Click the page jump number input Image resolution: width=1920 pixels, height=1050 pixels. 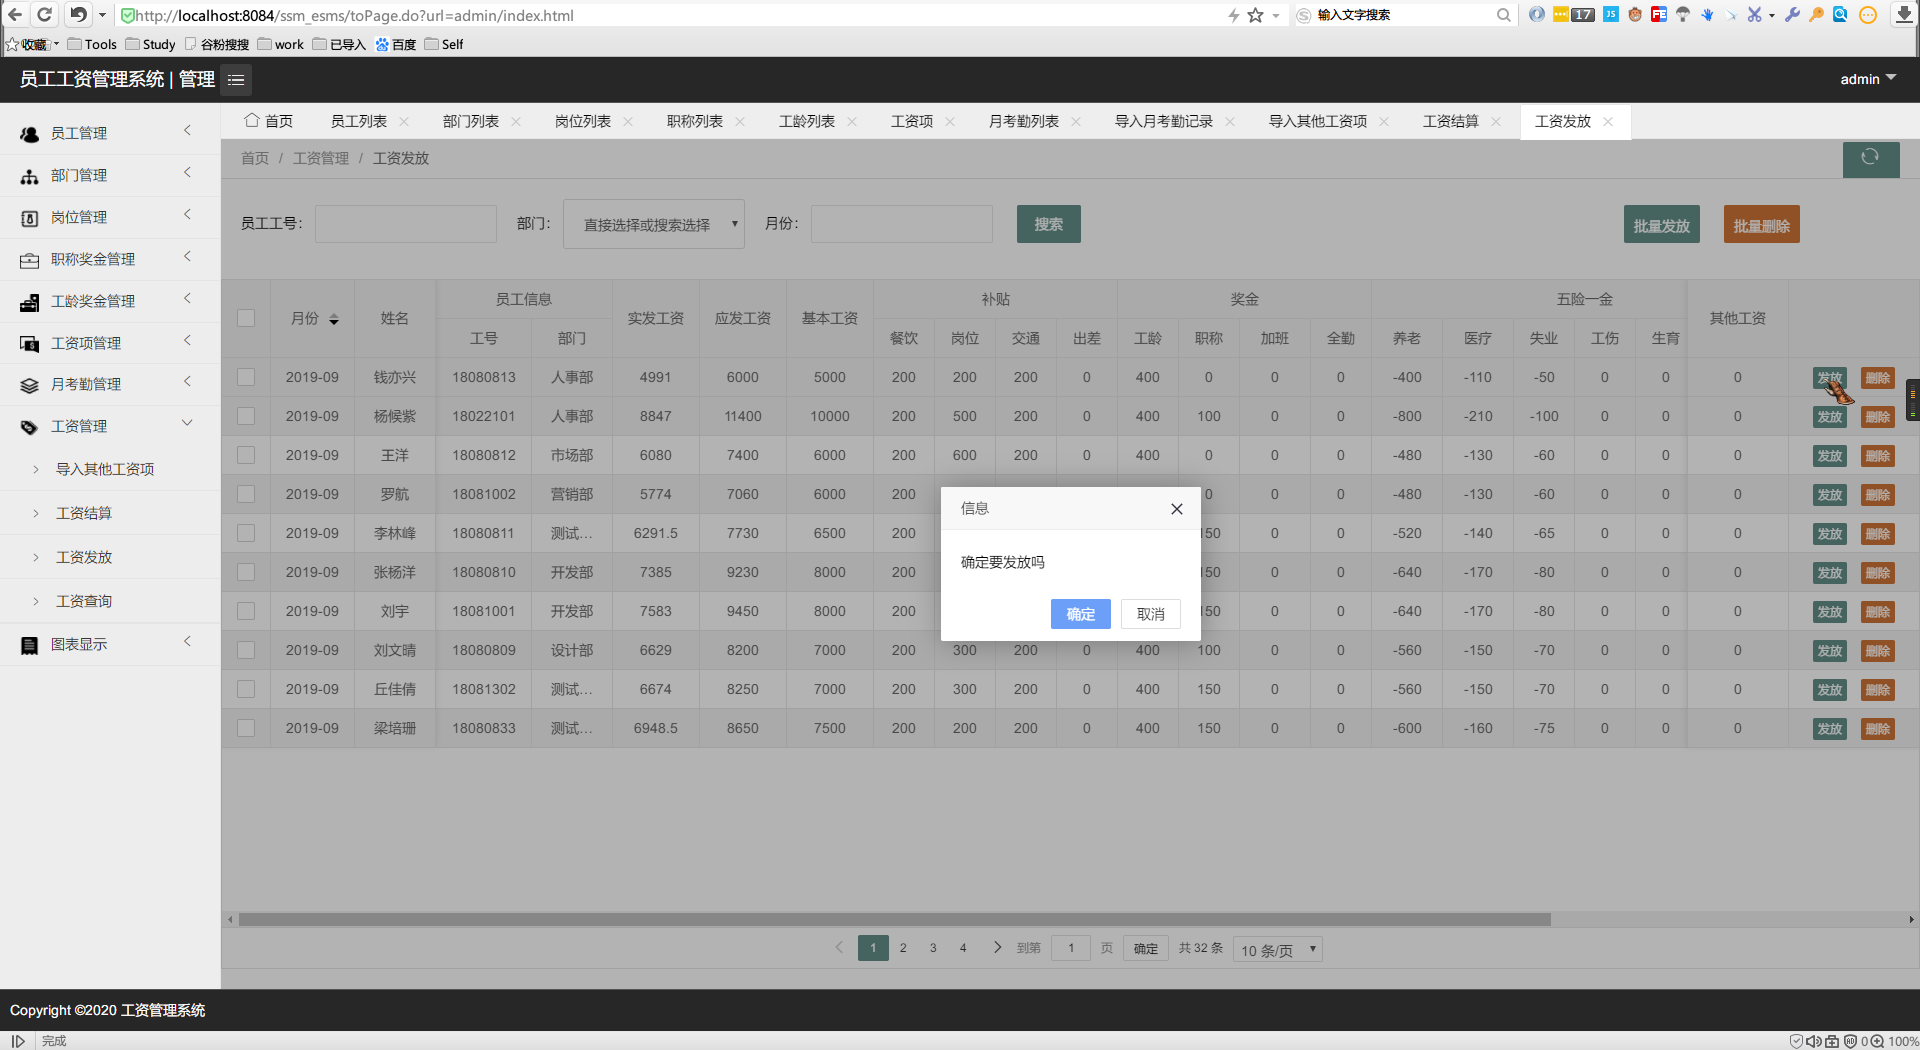pos(1071,949)
